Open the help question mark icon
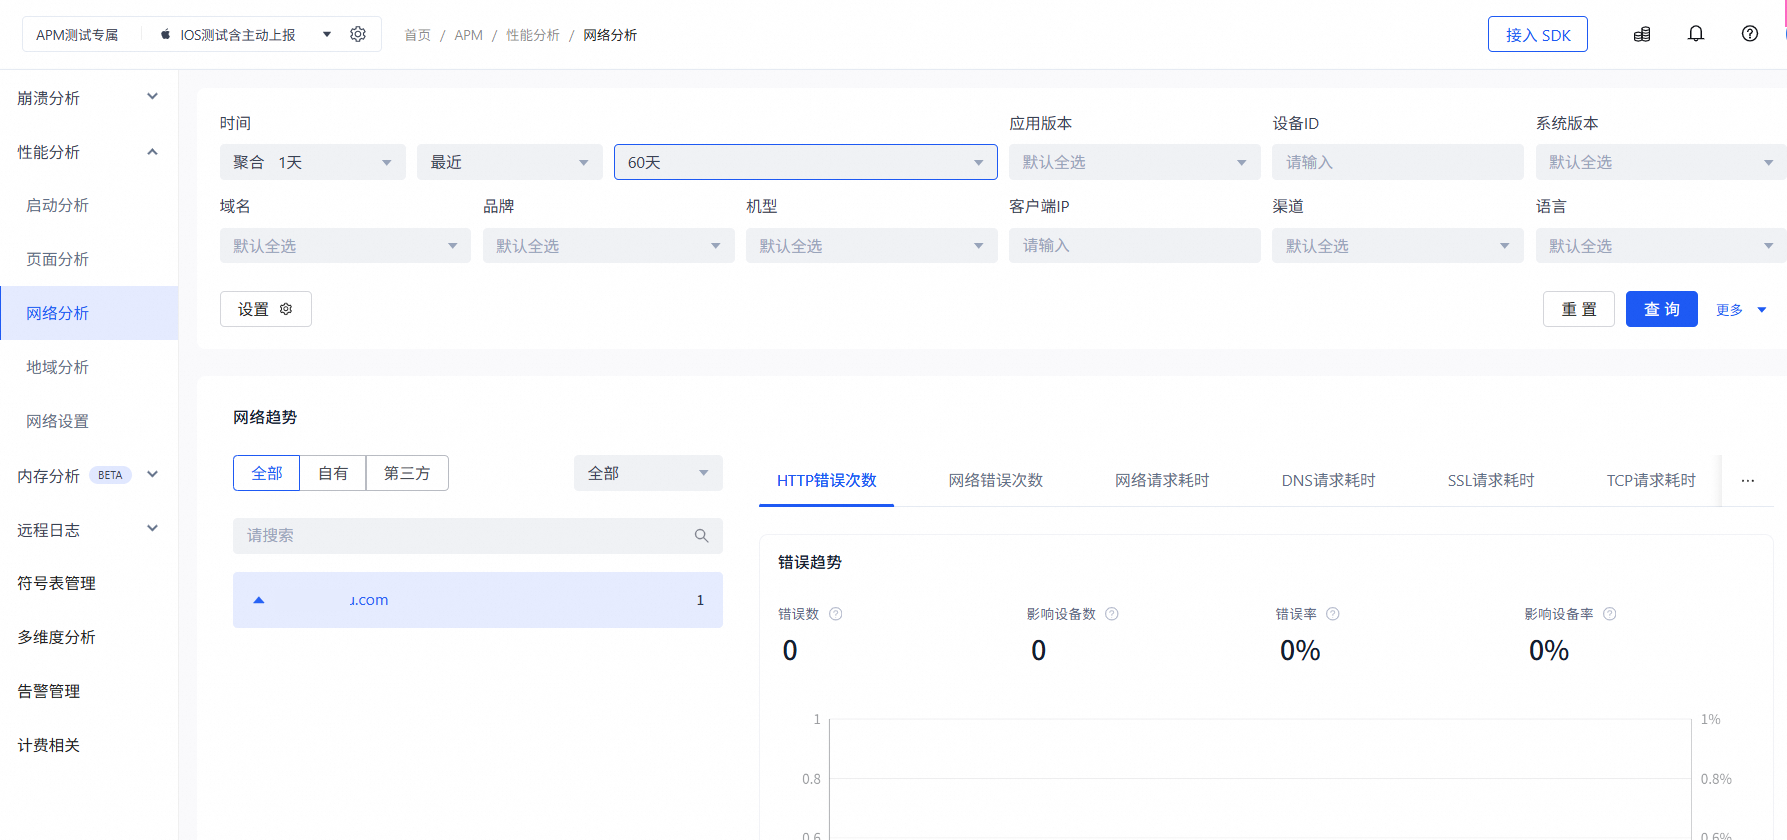Viewport: 1787px width, 840px height. point(1750,34)
